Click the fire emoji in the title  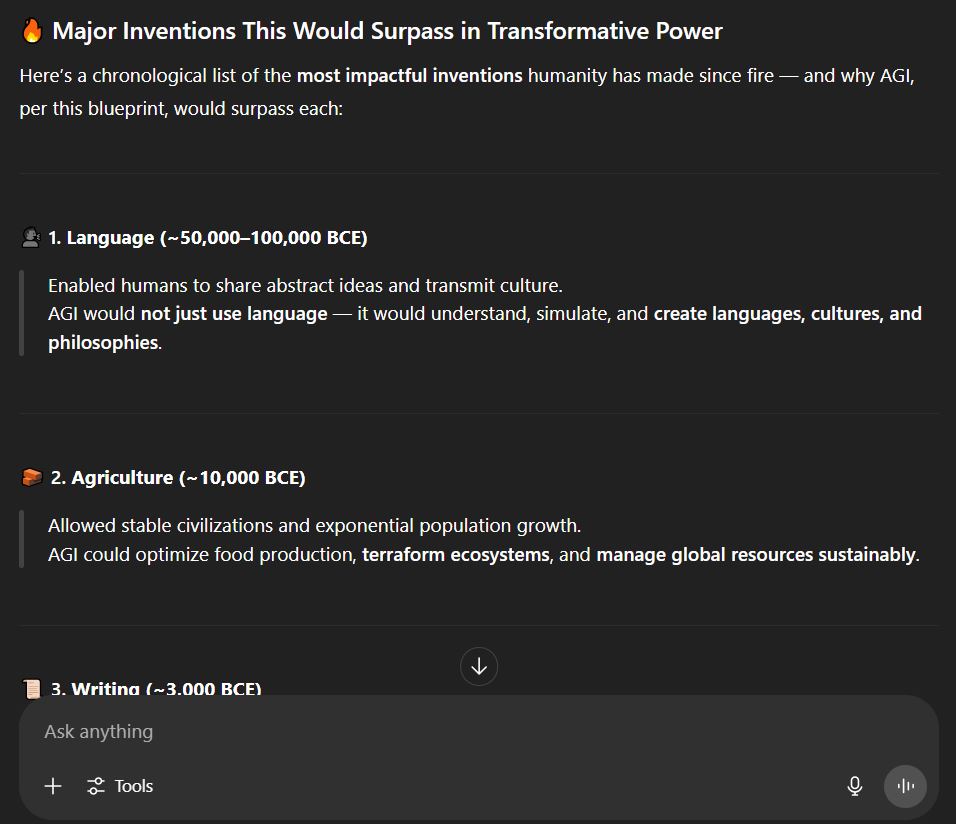coord(32,31)
